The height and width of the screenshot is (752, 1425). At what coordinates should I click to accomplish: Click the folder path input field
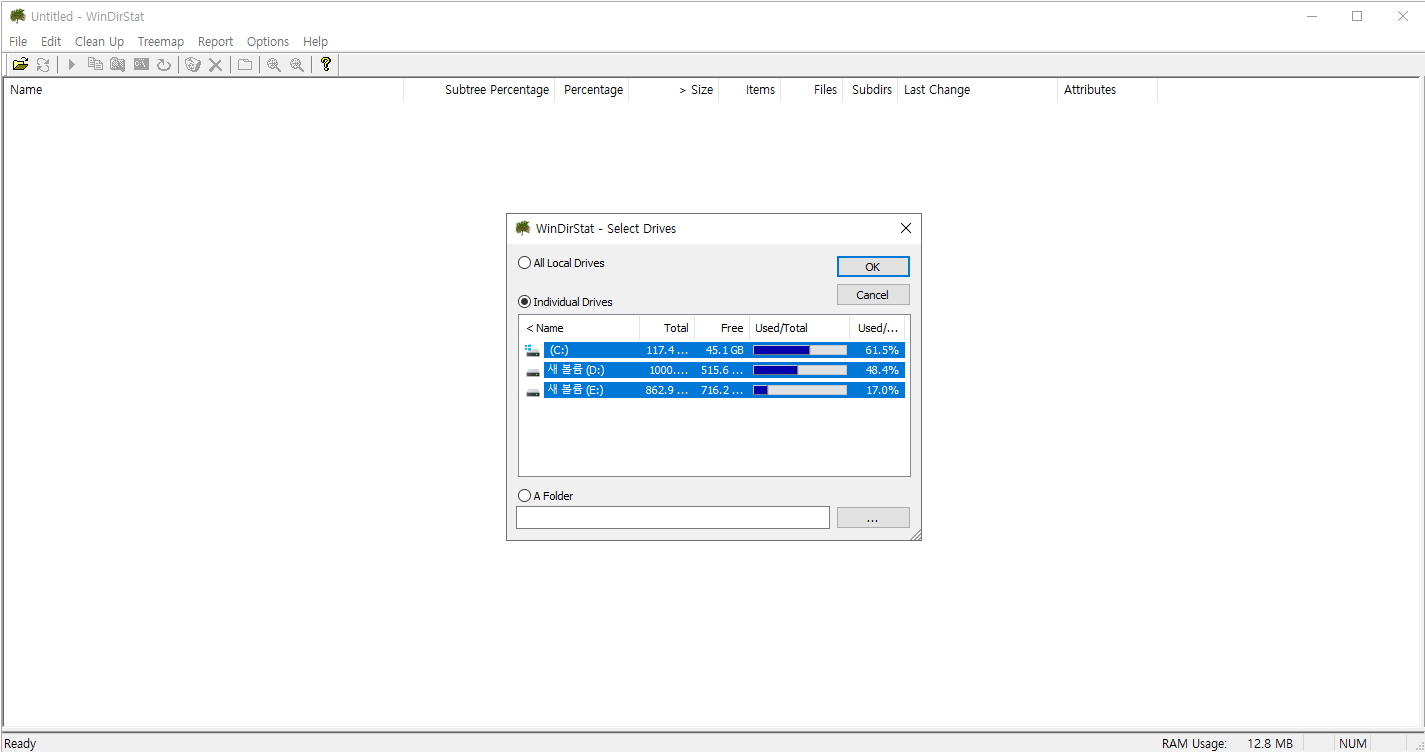tap(673, 517)
